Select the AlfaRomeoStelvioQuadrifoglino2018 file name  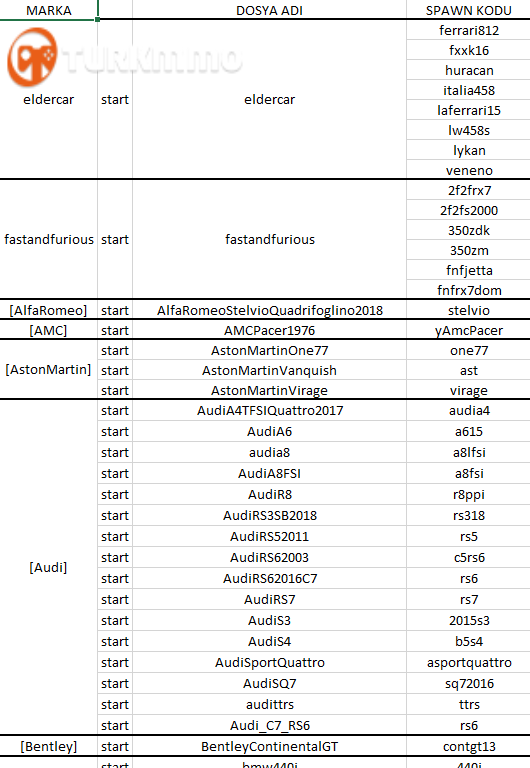[269, 310]
